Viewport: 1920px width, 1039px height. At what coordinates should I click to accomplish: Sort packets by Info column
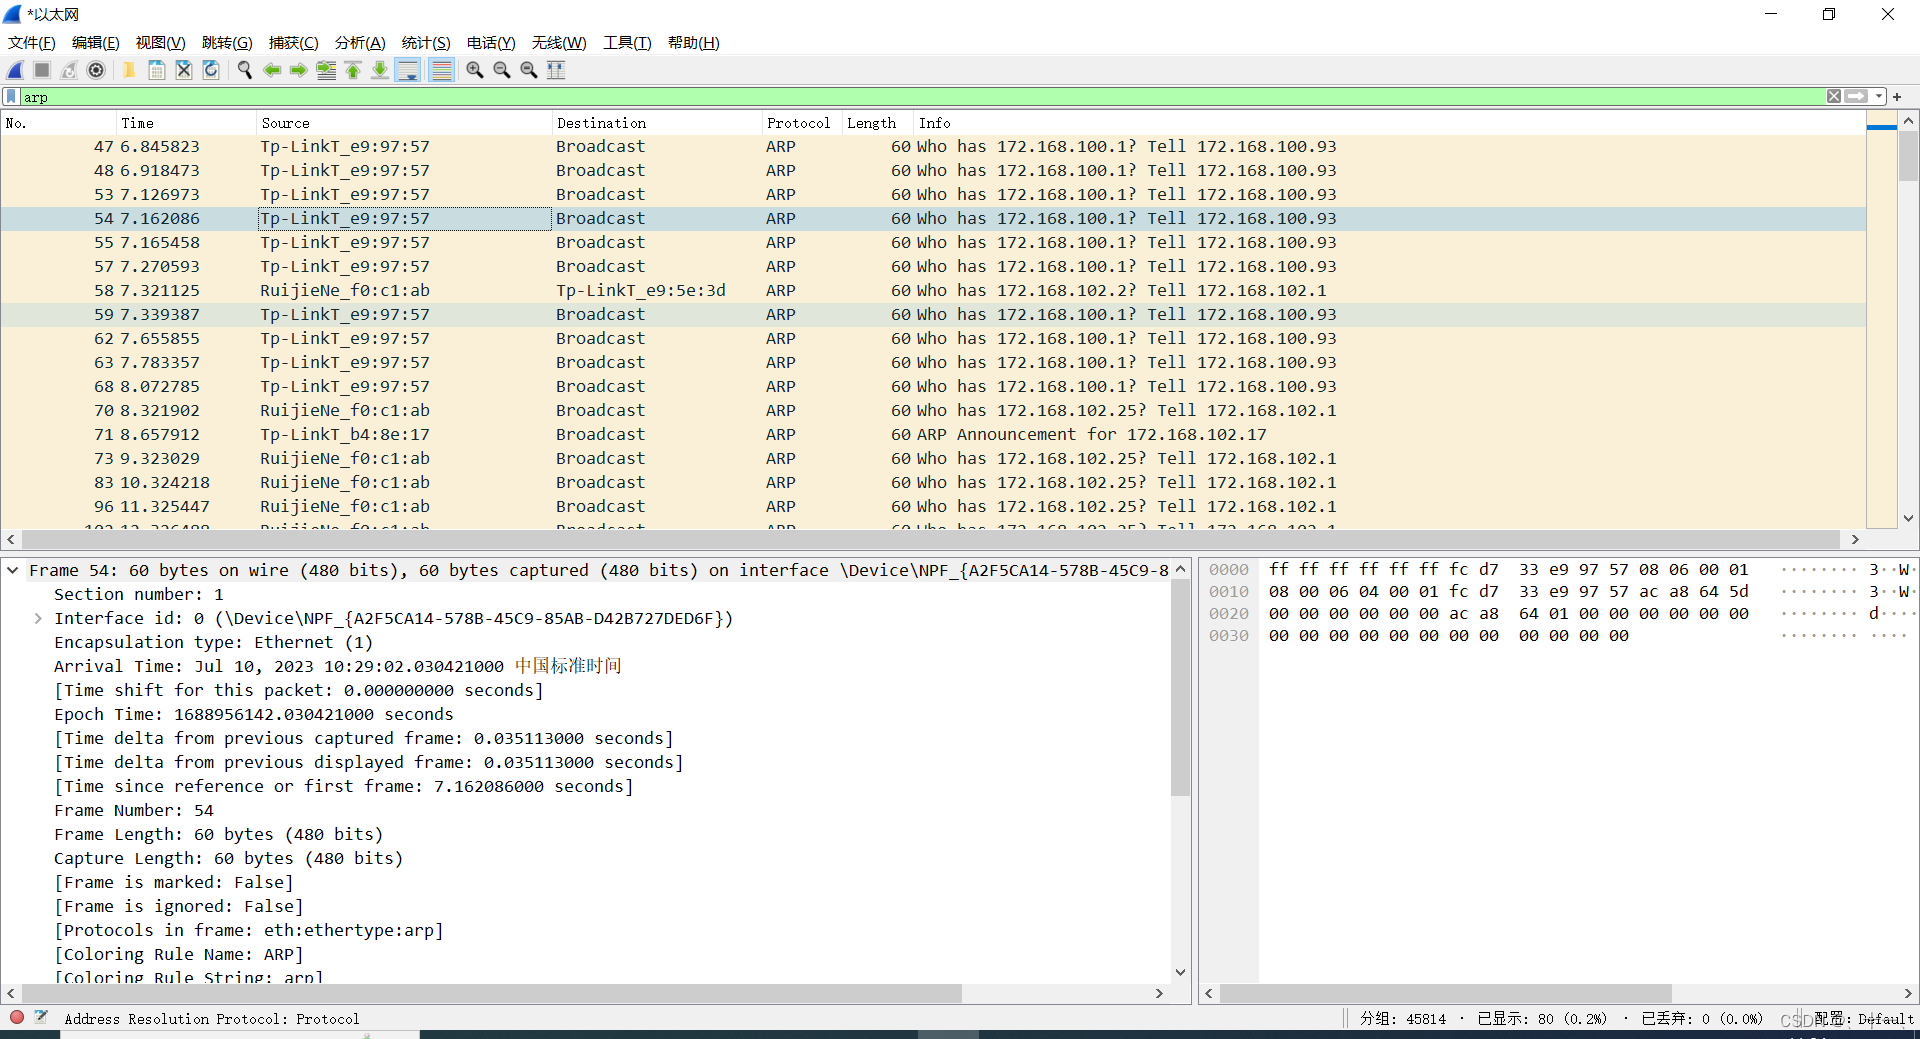coord(1390,123)
